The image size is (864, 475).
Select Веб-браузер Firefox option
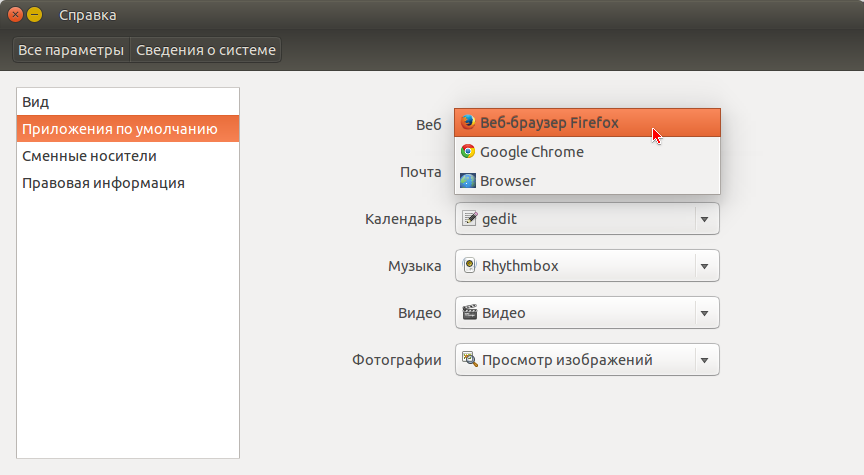click(549, 123)
